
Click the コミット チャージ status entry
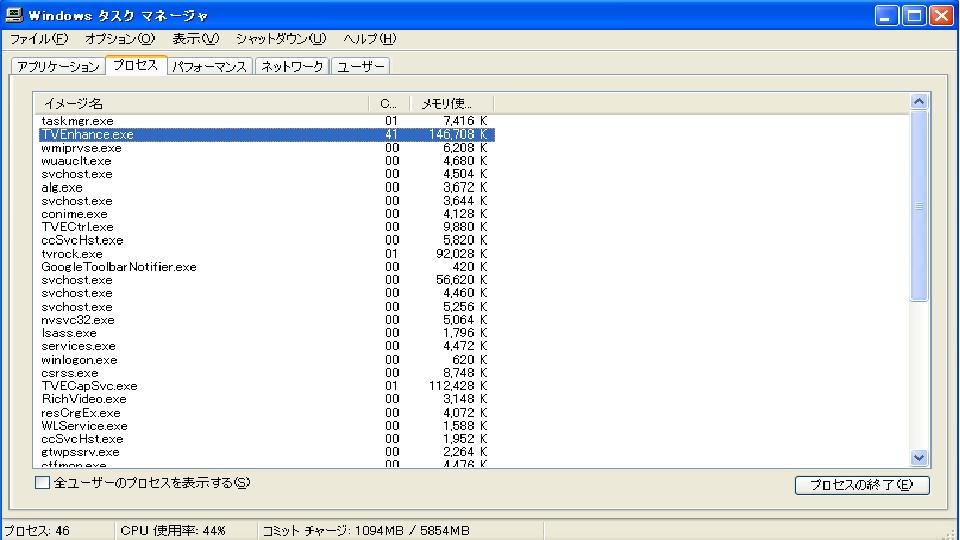coord(366,530)
